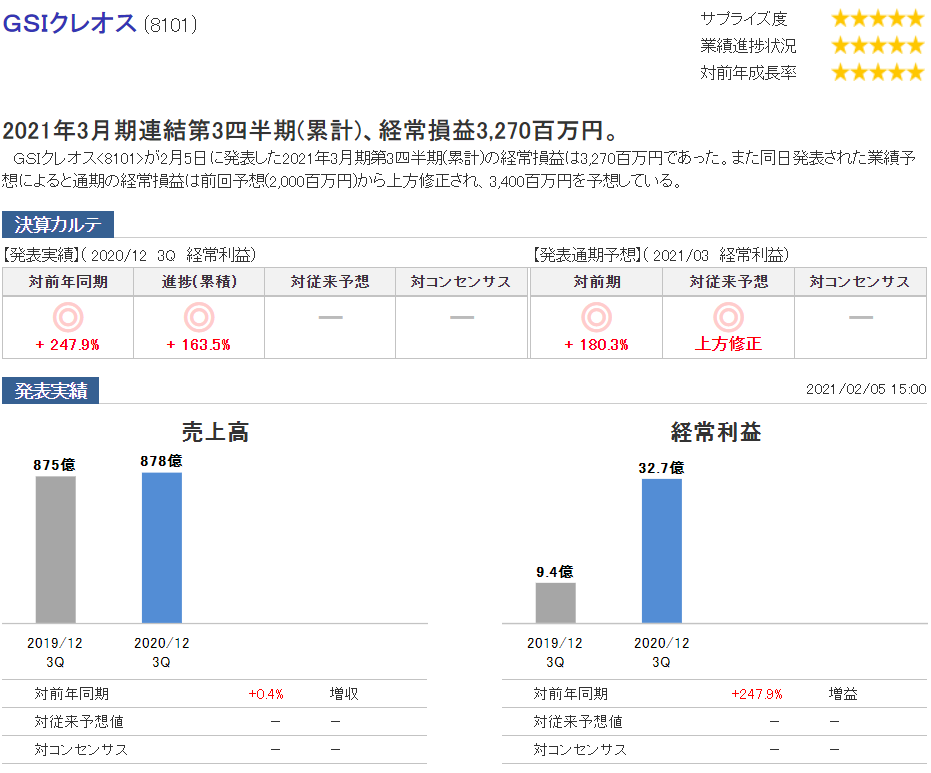The image size is (931, 773).
Task: Click 対前年同期 row label in 売上高 table
Action: click(71, 693)
